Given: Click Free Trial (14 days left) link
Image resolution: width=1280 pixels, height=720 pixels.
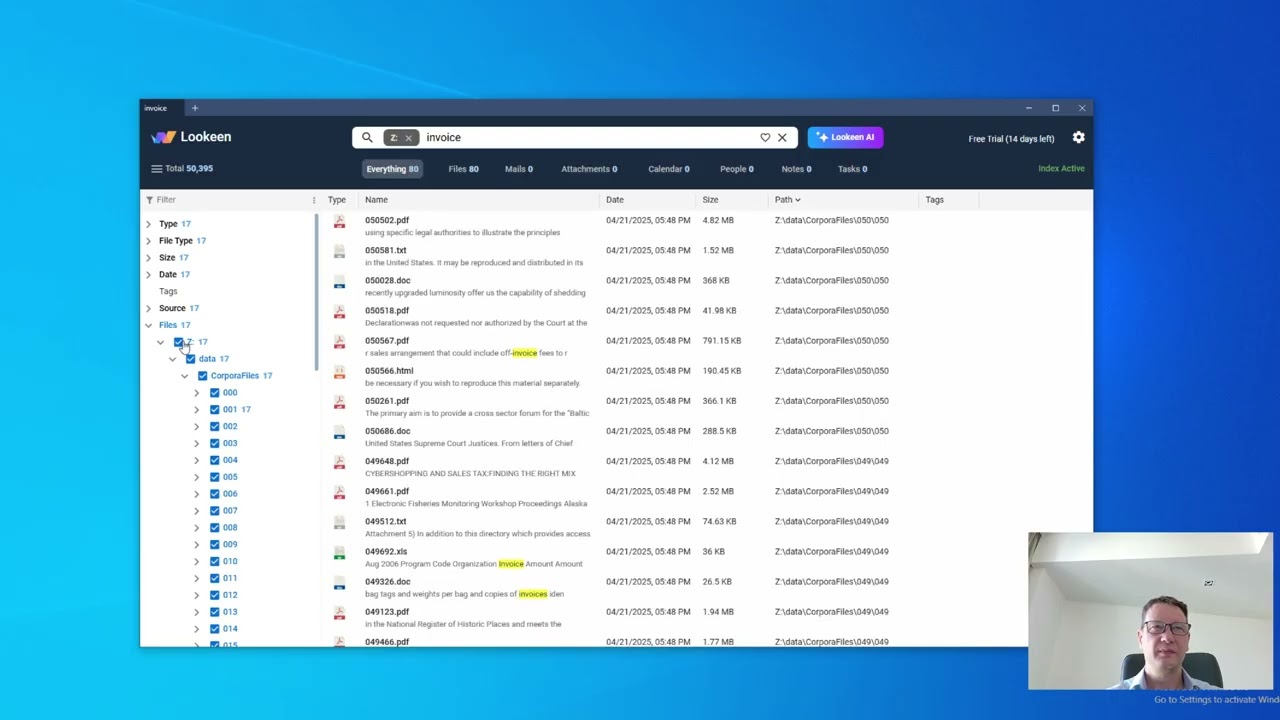Looking at the screenshot, I should tap(1011, 139).
